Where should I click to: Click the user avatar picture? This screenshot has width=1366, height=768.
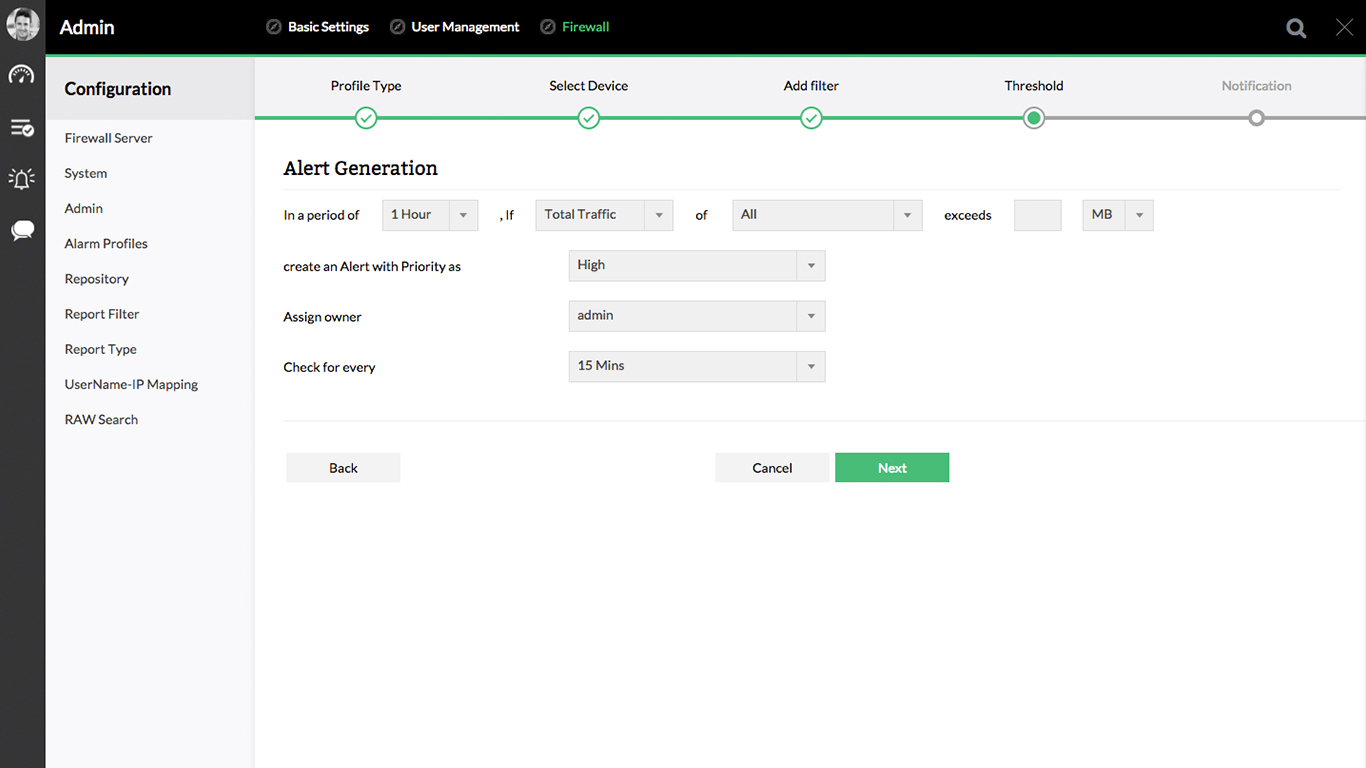(x=22, y=25)
